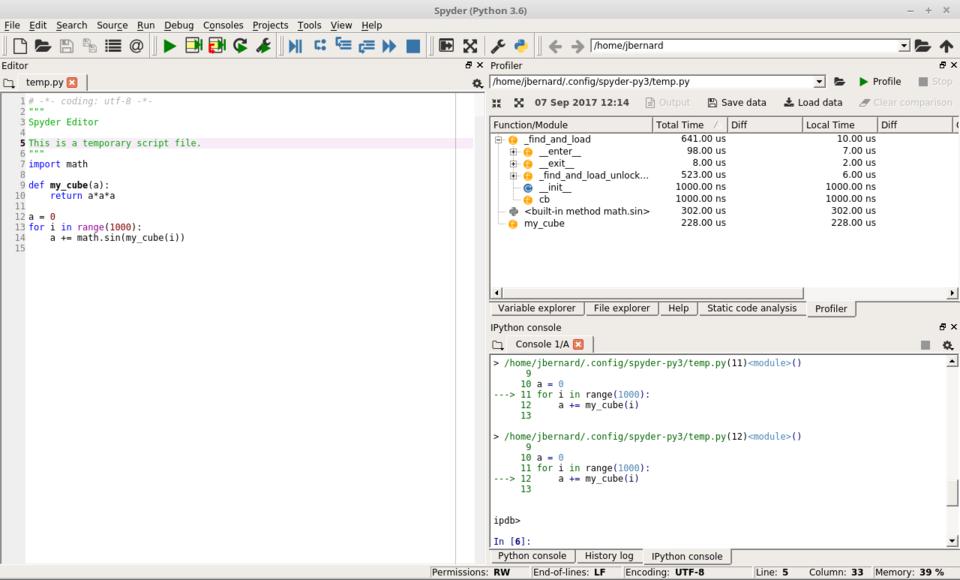Image resolution: width=960 pixels, height=580 pixels.
Task: Collapse the _find_and_load tree node
Action: coord(499,140)
